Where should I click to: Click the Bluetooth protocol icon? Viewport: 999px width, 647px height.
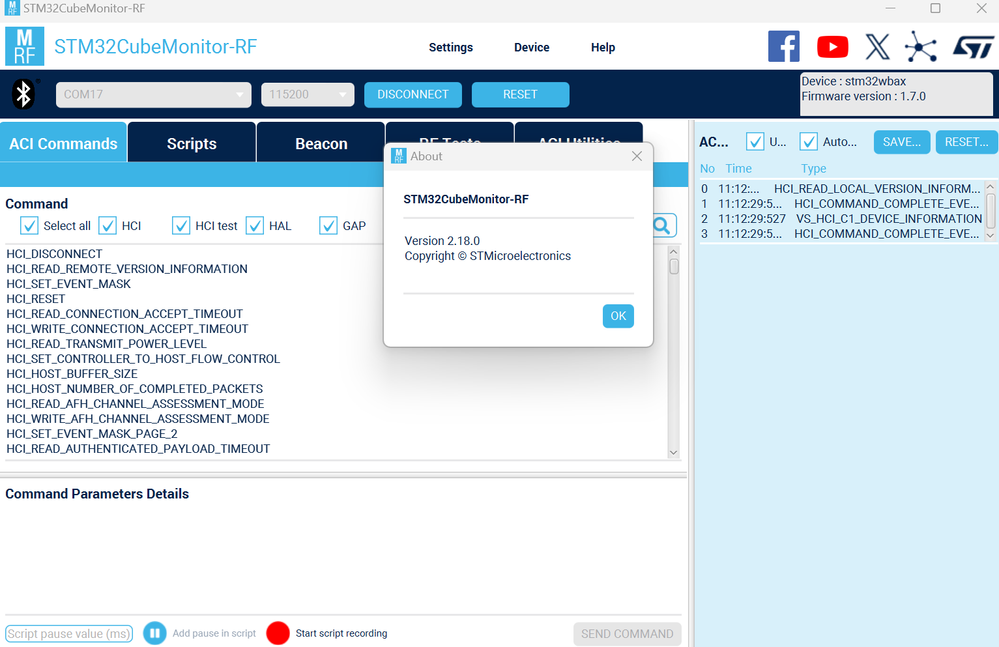click(24, 94)
